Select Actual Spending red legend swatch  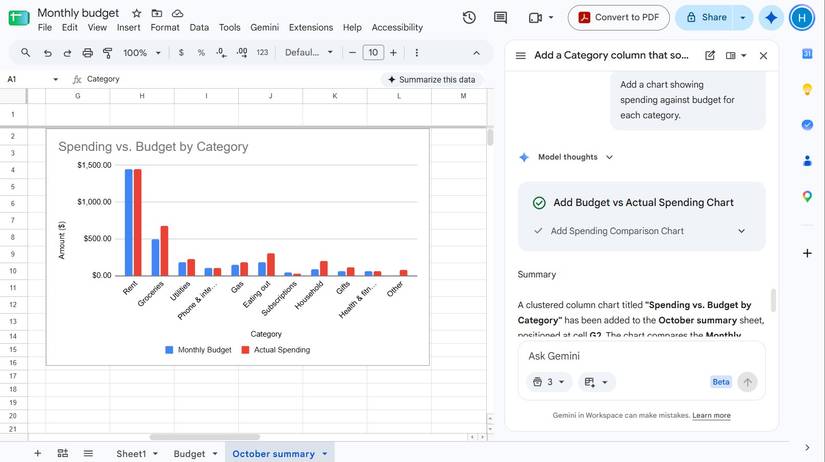[x=245, y=350]
